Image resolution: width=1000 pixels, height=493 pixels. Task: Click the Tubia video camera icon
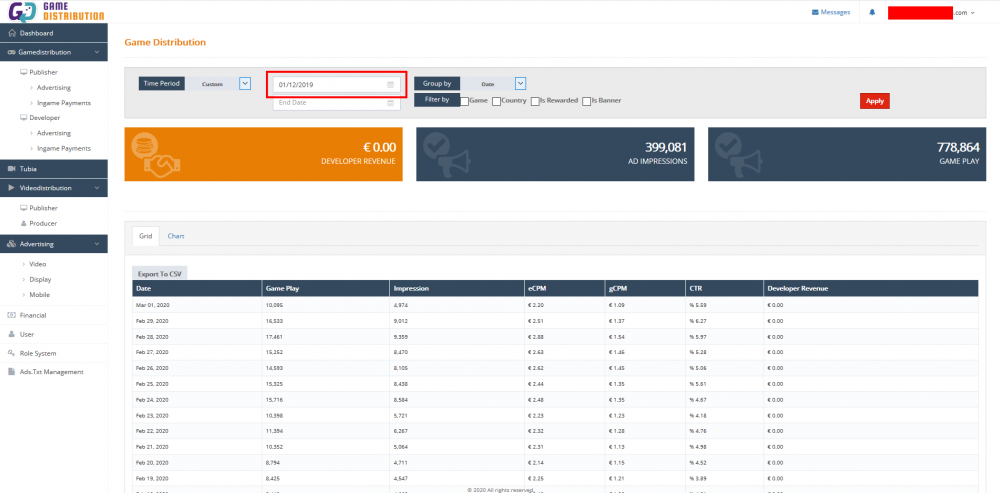(x=11, y=168)
